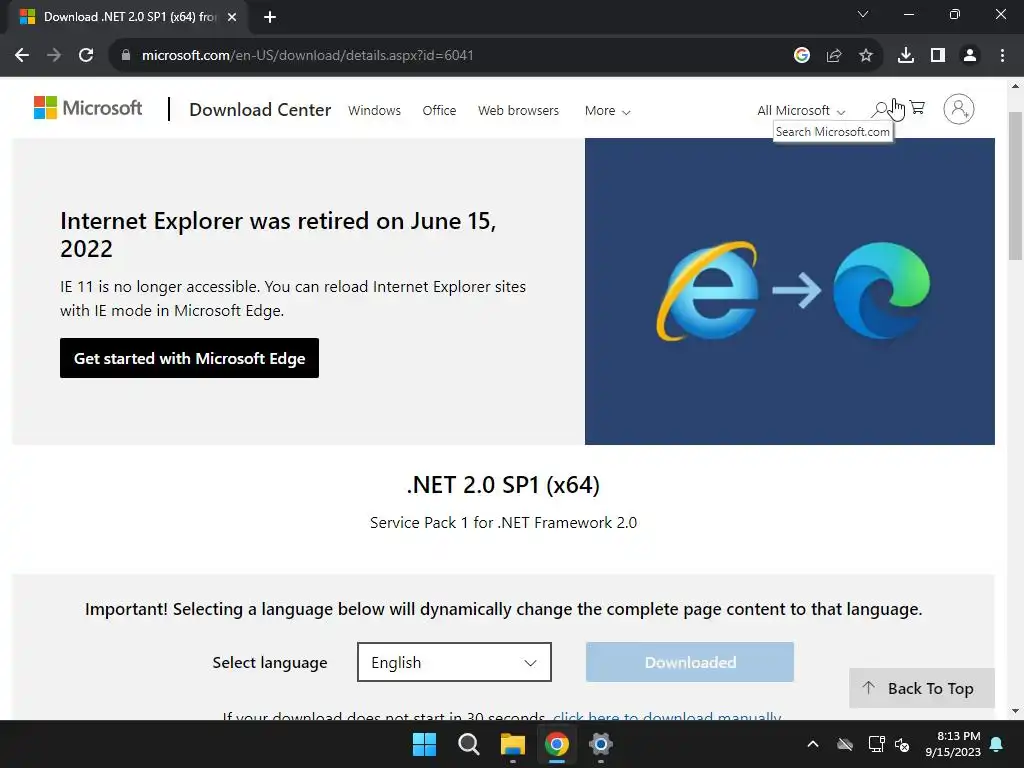Open Chrome three-dot menu
The height and width of the screenshot is (768, 1024).
pos(1002,56)
